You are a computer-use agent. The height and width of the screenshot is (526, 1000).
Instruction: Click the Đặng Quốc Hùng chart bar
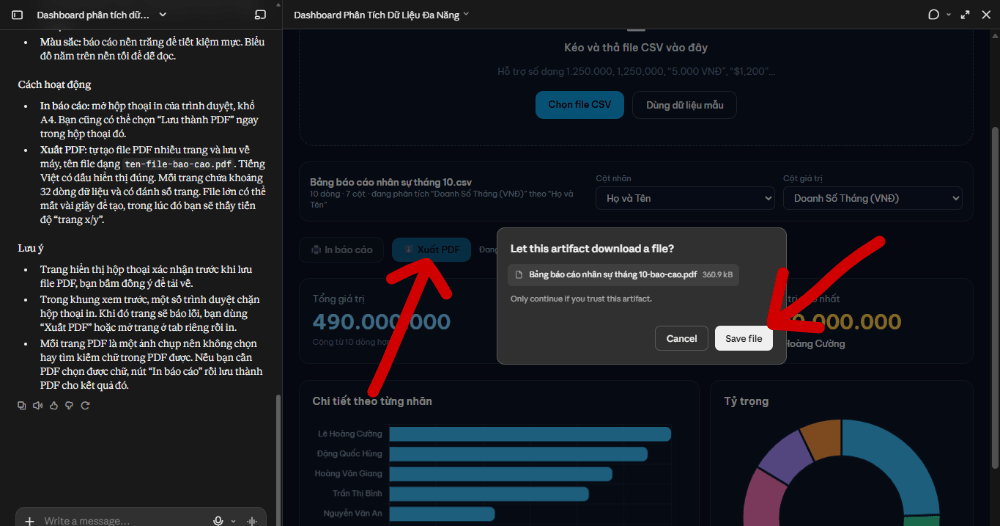[x=518, y=454]
